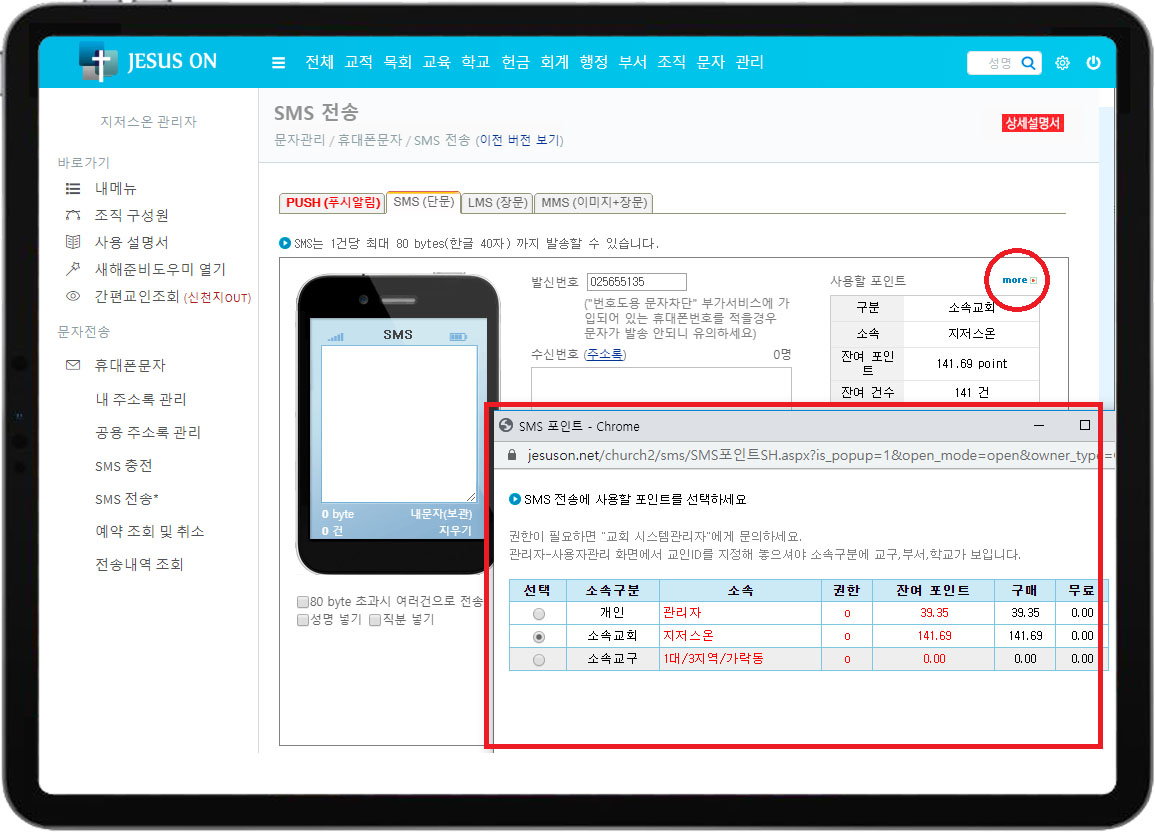Switch to the LMS (장문) tab
Screen dimensions: 1155x832
point(496,203)
